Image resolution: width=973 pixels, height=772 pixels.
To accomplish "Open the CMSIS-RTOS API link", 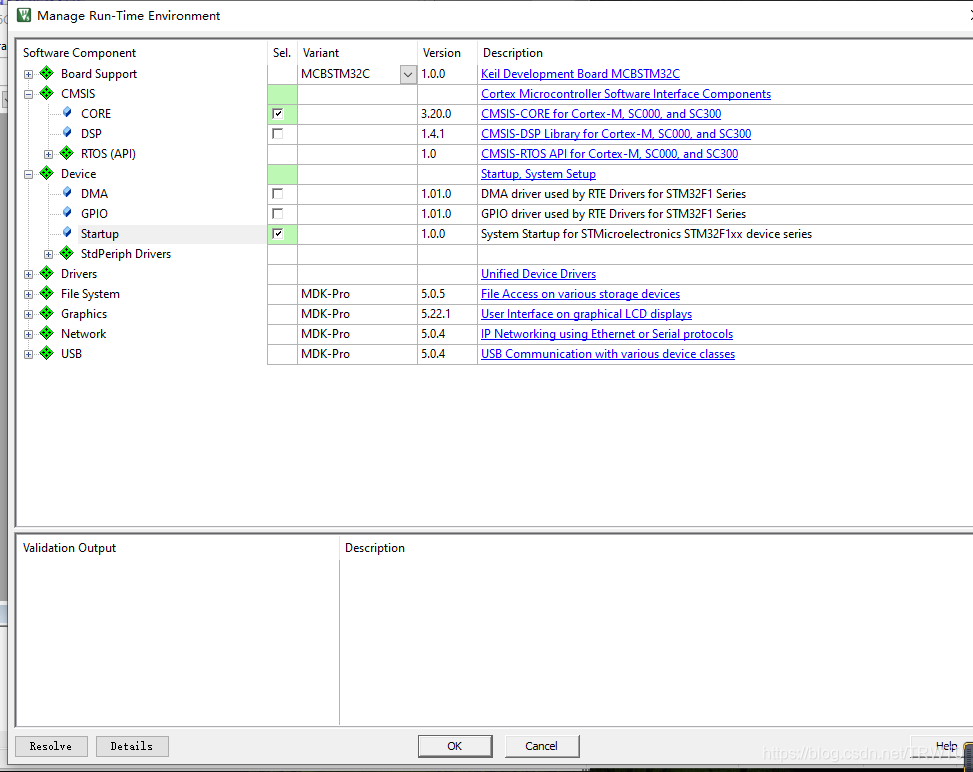I will [x=609, y=153].
